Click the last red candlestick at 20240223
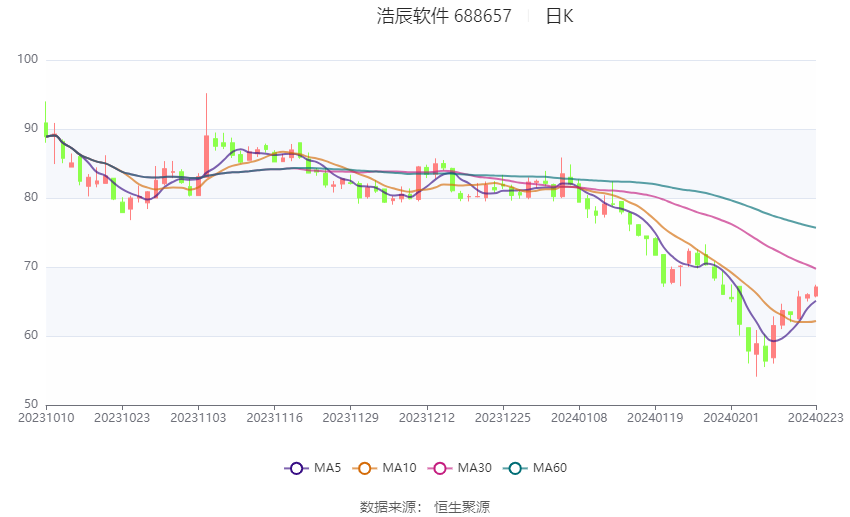This screenshot has height=517, width=850. coord(816,292)
